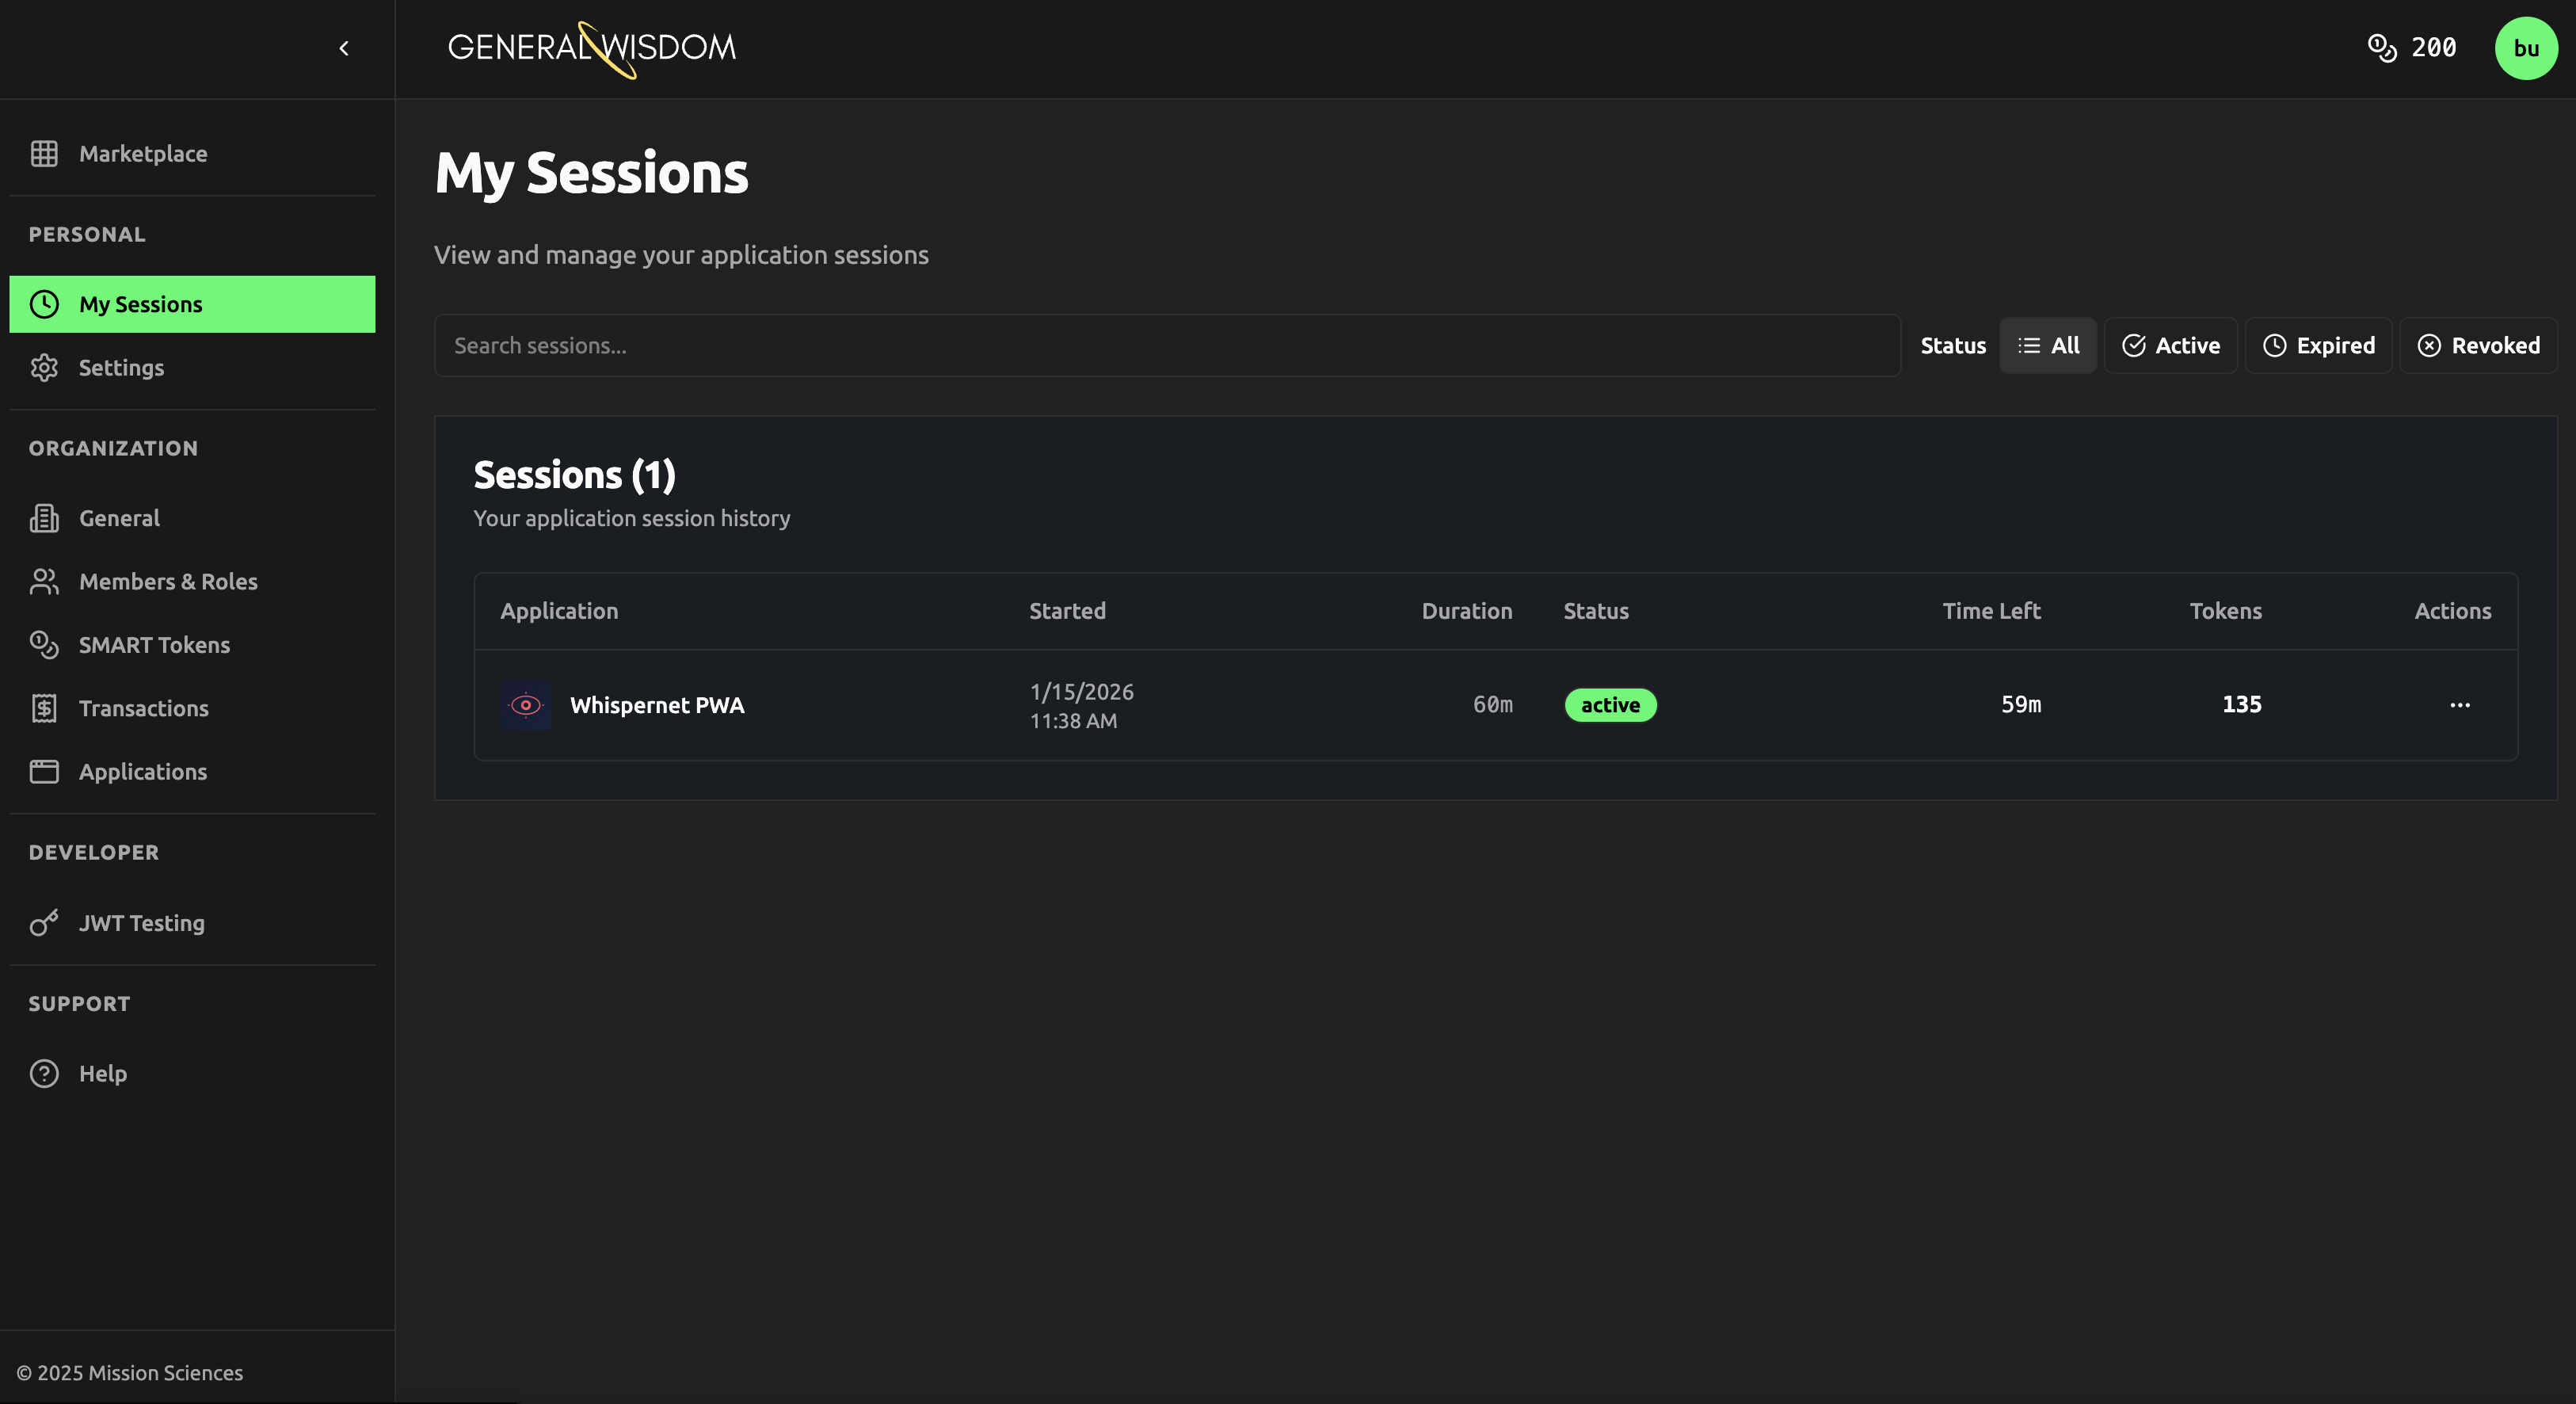Click the checkmark icon in Active filter

(2133, 346)
